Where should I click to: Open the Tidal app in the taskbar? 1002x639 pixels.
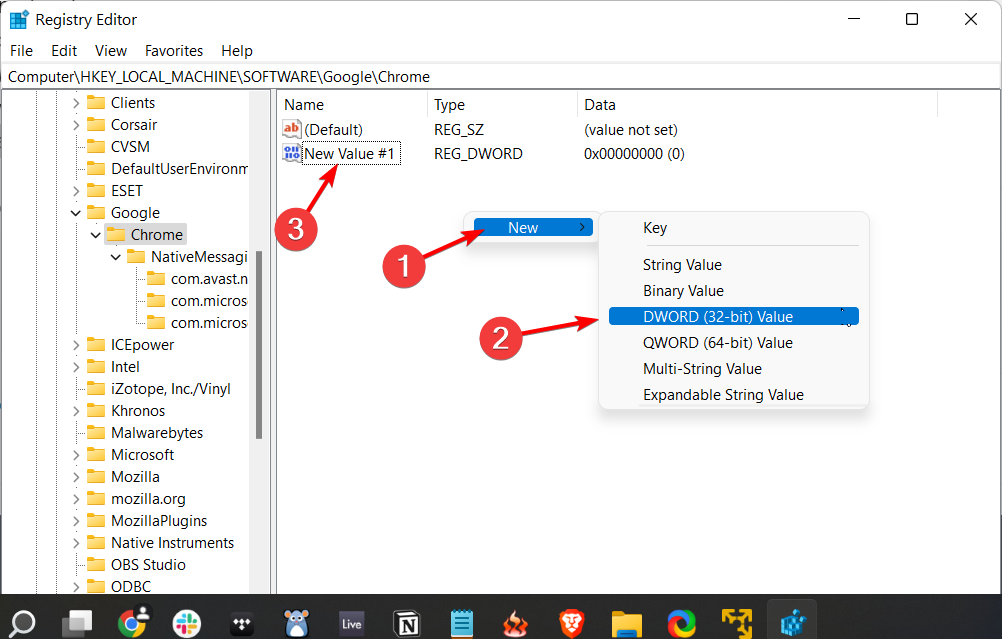click(242, 624)
